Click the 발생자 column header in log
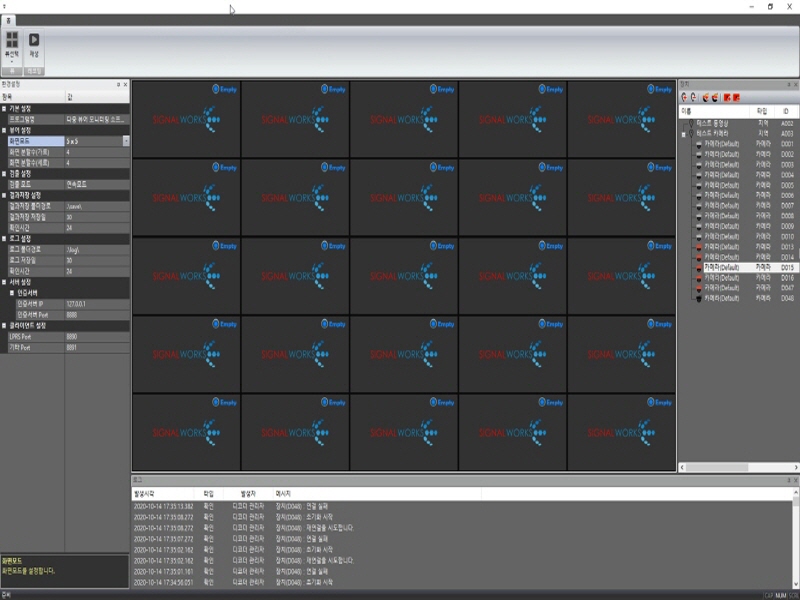800x600 pixels. click(x=248, y=494)
